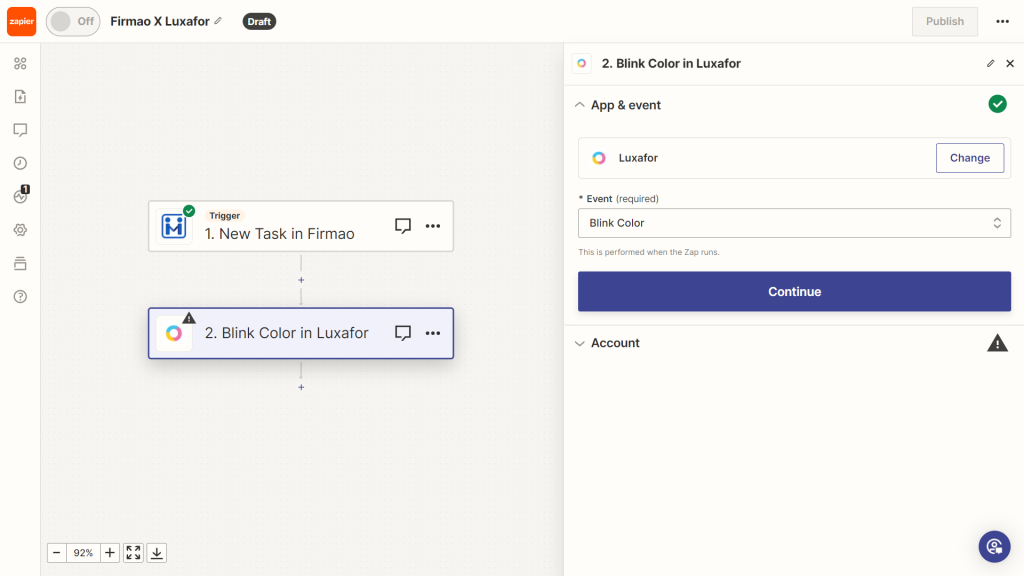Switch the Zap from Off using the toggle

pyautogui.click(x=72, y=20)
